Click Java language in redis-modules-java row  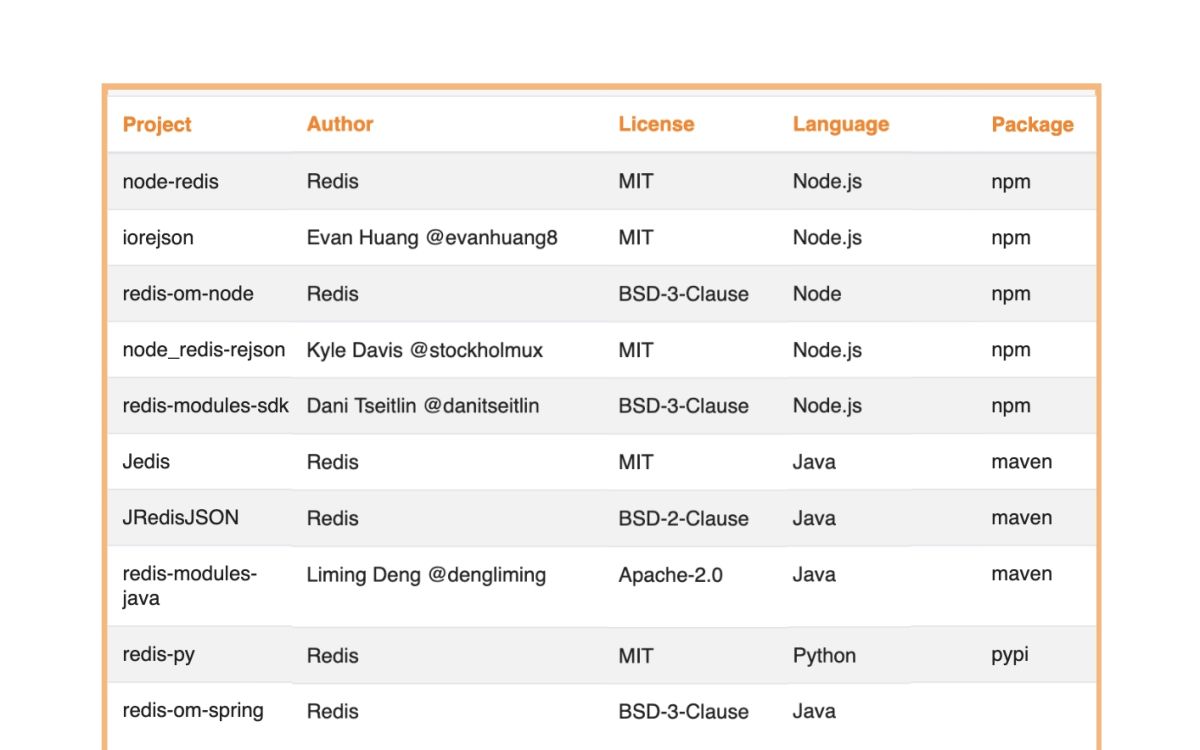coord(814,575)
